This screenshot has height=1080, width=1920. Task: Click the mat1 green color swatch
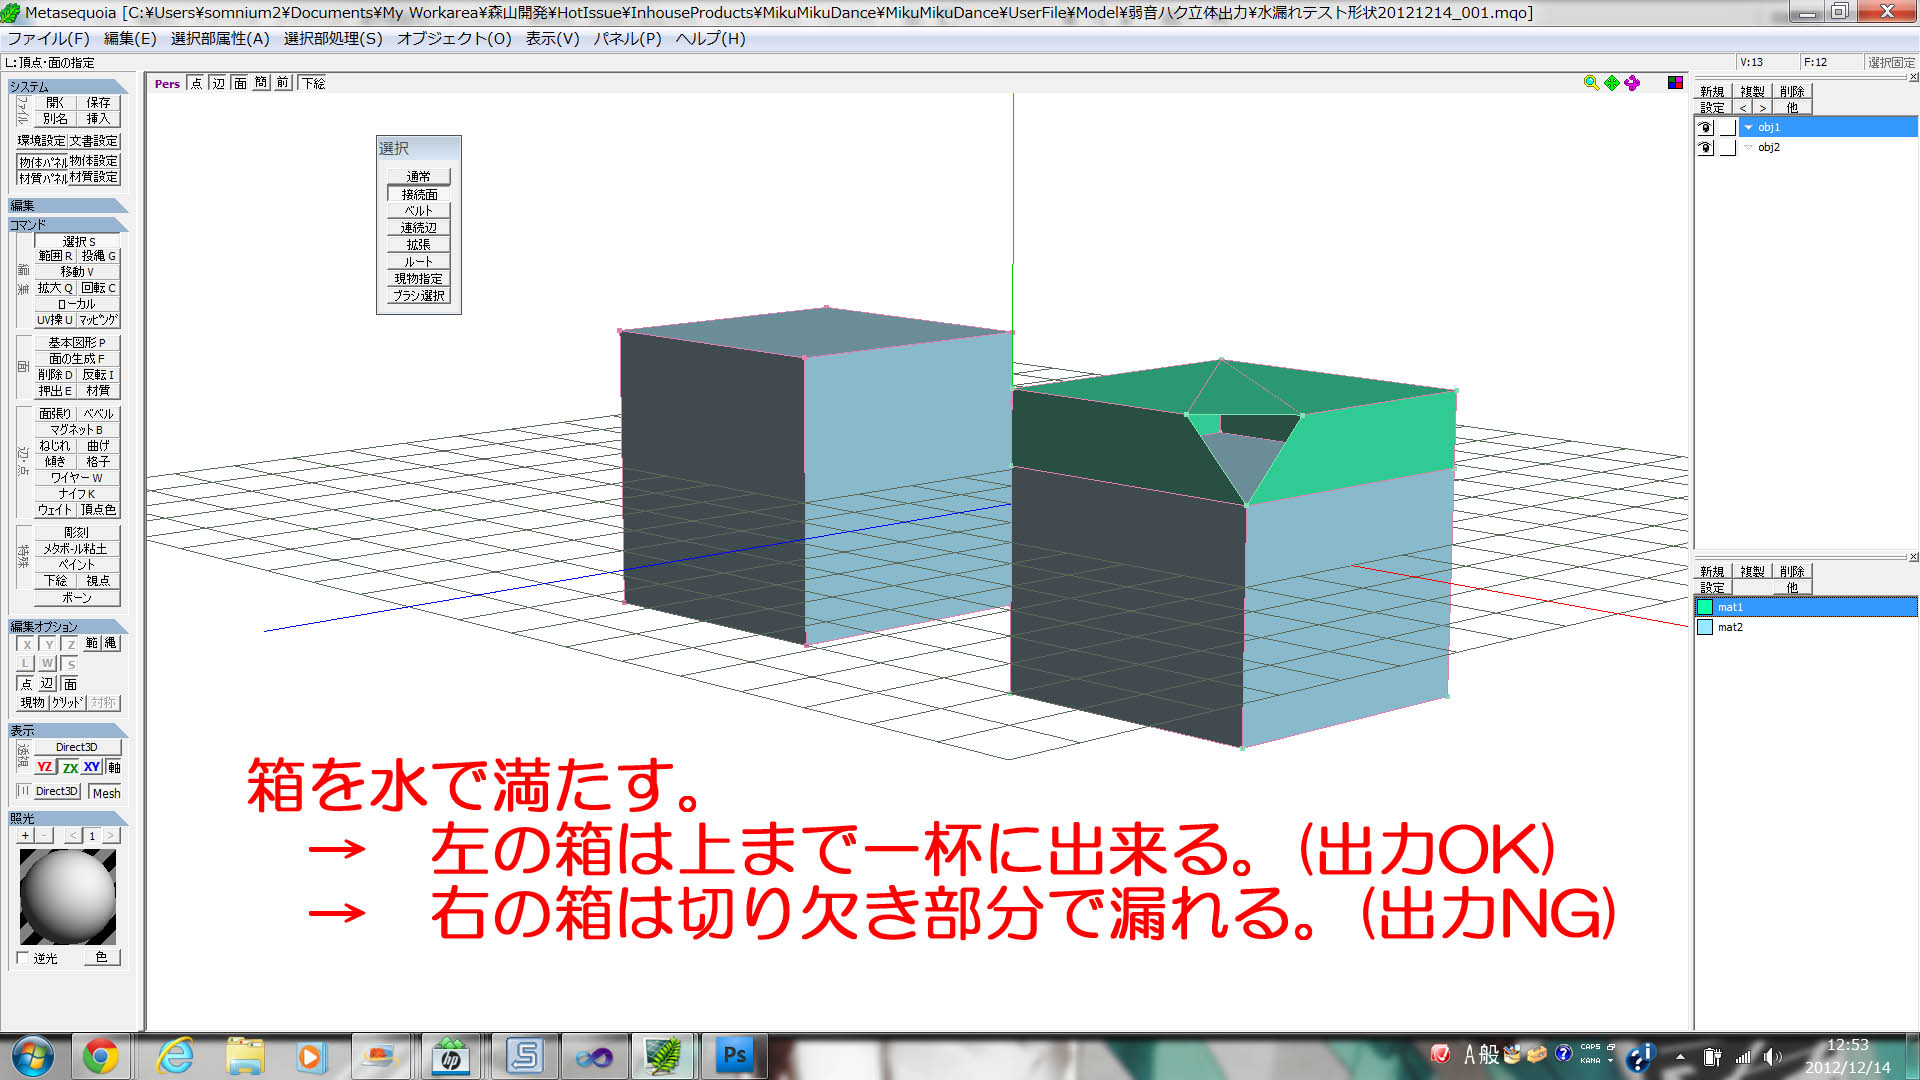1705,607
